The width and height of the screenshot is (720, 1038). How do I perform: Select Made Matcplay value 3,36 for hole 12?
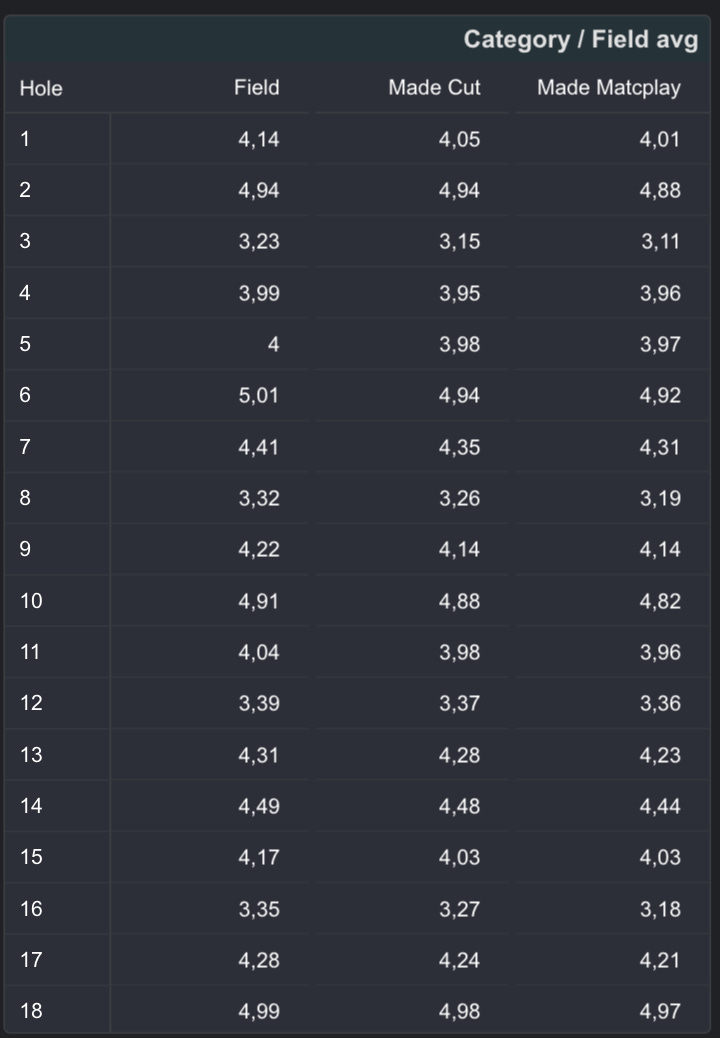660,703
